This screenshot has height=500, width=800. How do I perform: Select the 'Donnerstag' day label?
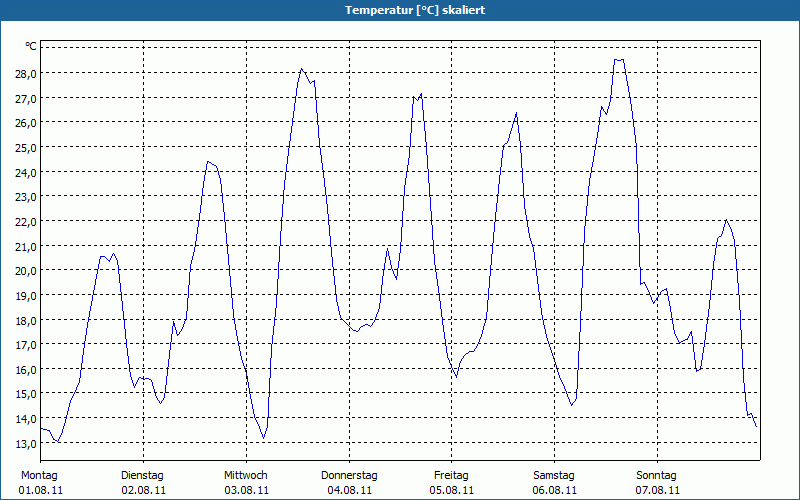click(349, 476)
